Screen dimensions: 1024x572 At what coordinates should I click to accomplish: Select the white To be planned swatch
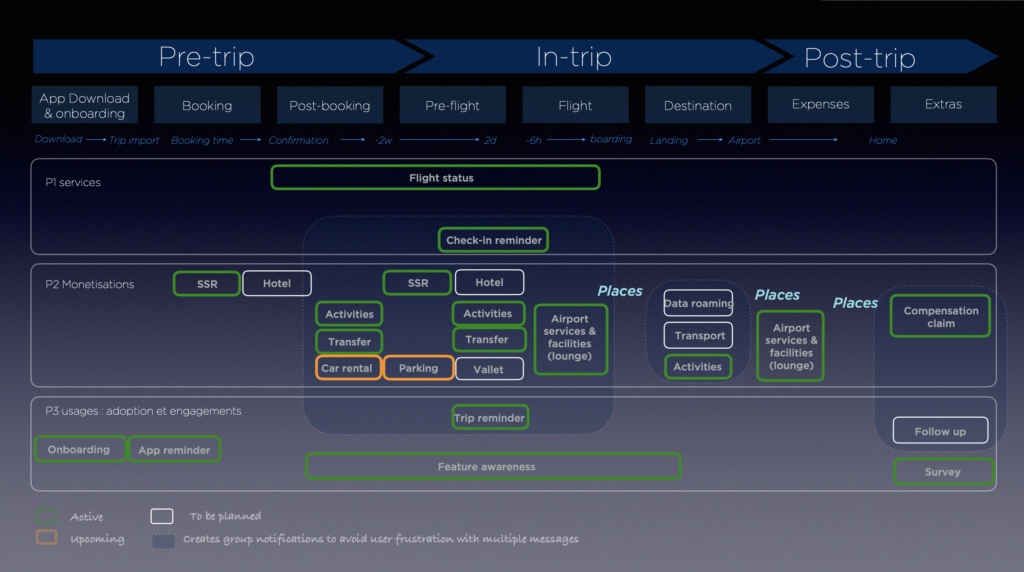(162, 516)
